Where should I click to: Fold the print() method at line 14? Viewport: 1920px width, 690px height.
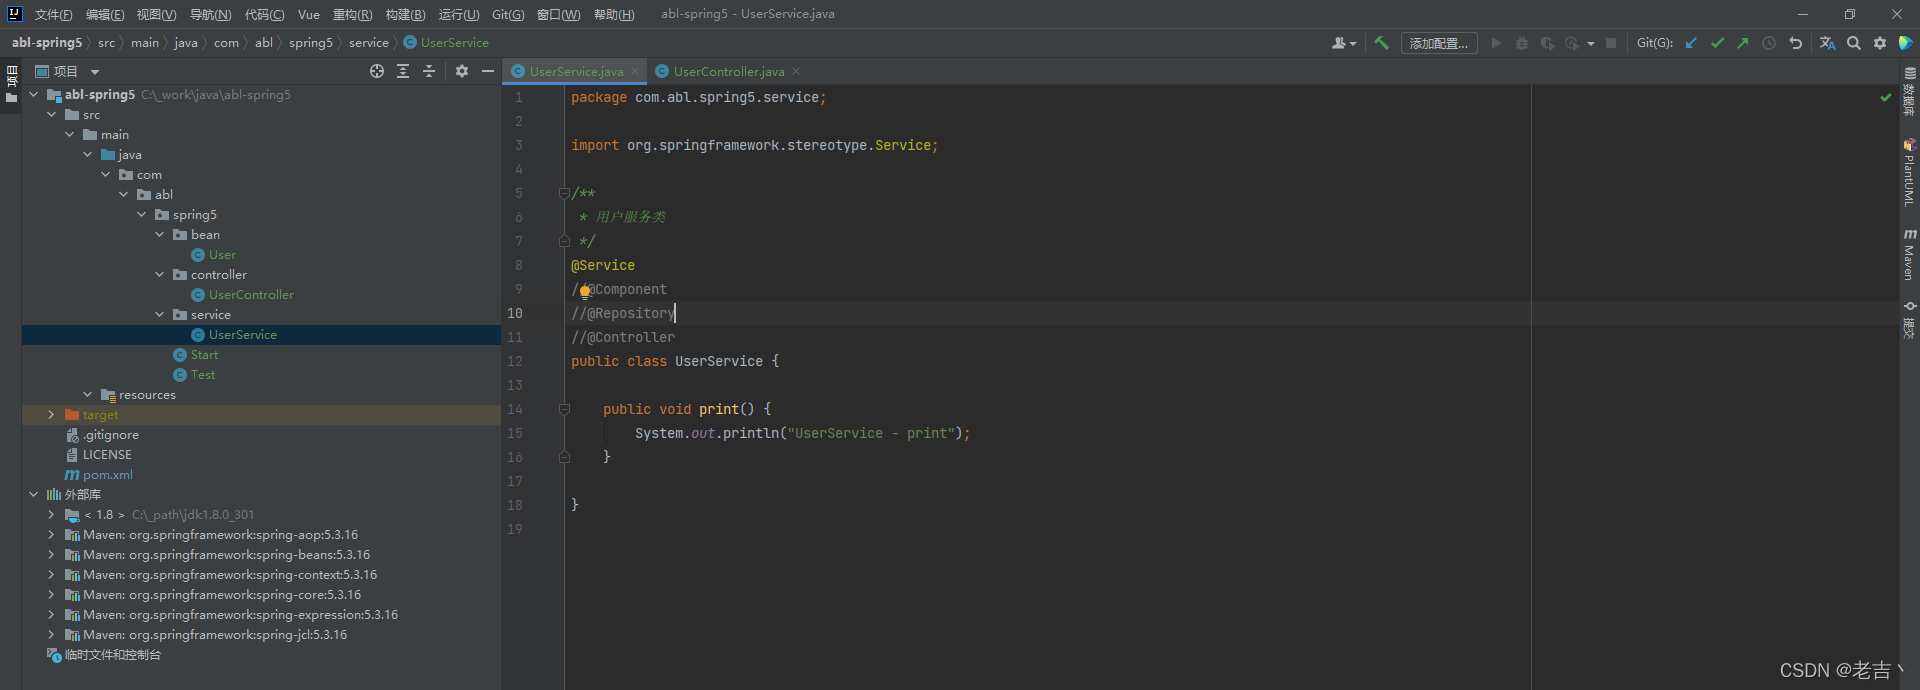click(564, 409)
